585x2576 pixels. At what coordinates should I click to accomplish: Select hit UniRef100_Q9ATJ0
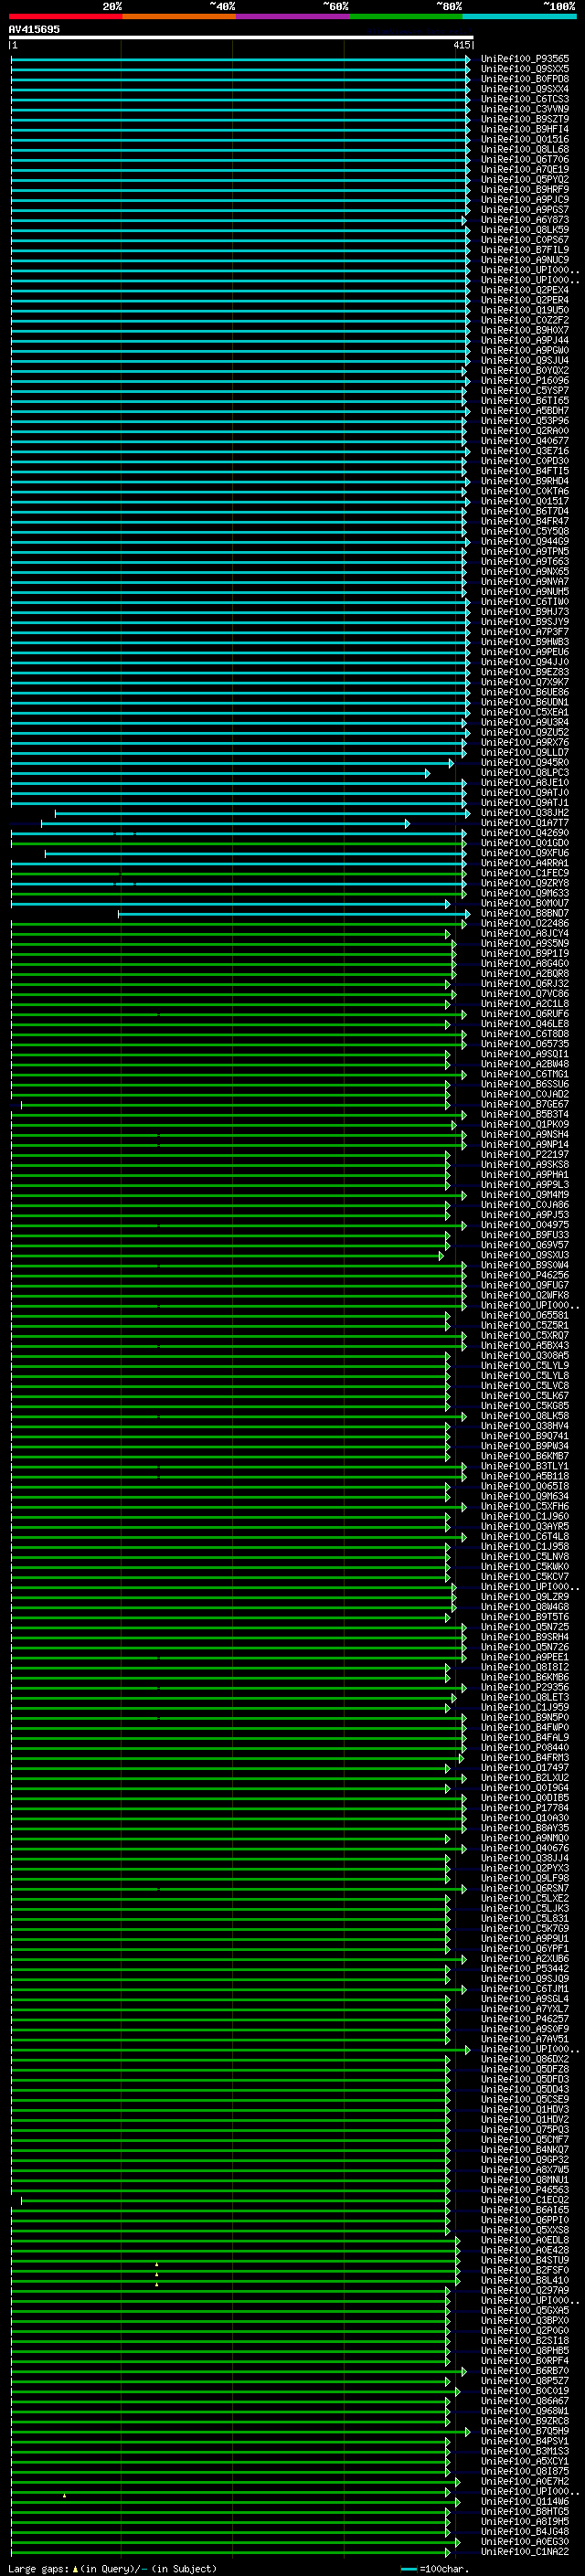[525, 793]
